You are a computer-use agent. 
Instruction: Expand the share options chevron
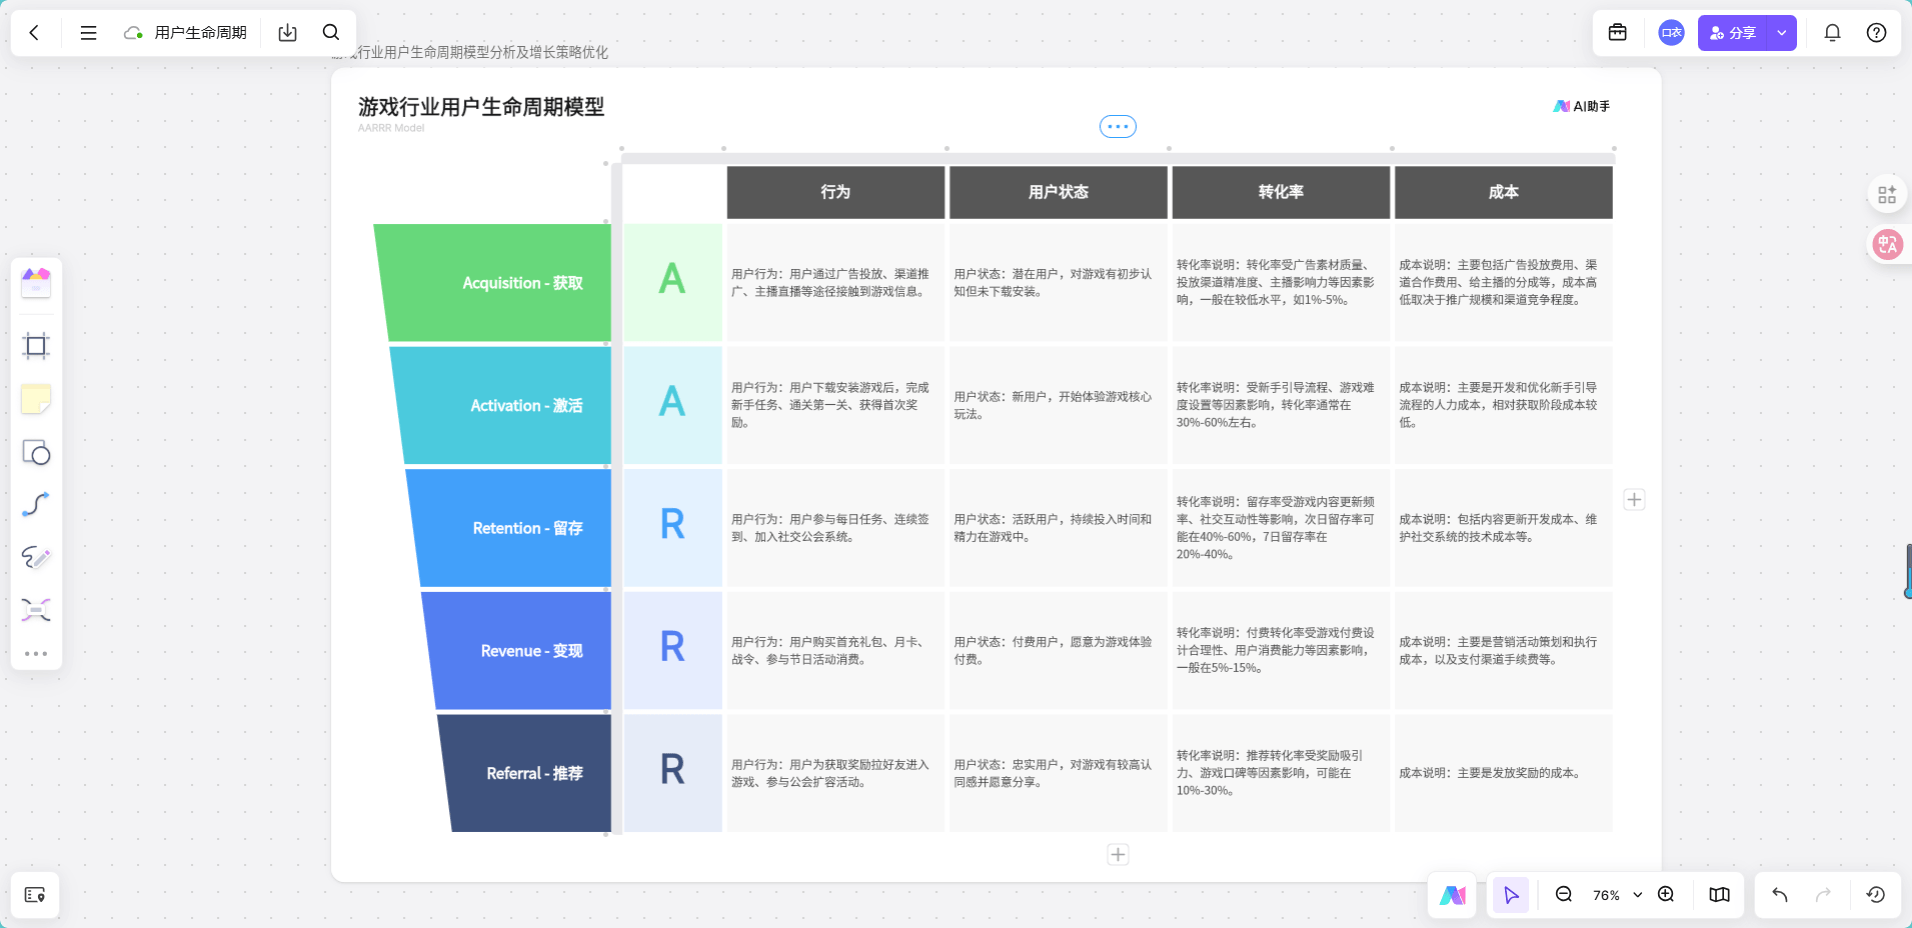click(x=1781, y=32)
